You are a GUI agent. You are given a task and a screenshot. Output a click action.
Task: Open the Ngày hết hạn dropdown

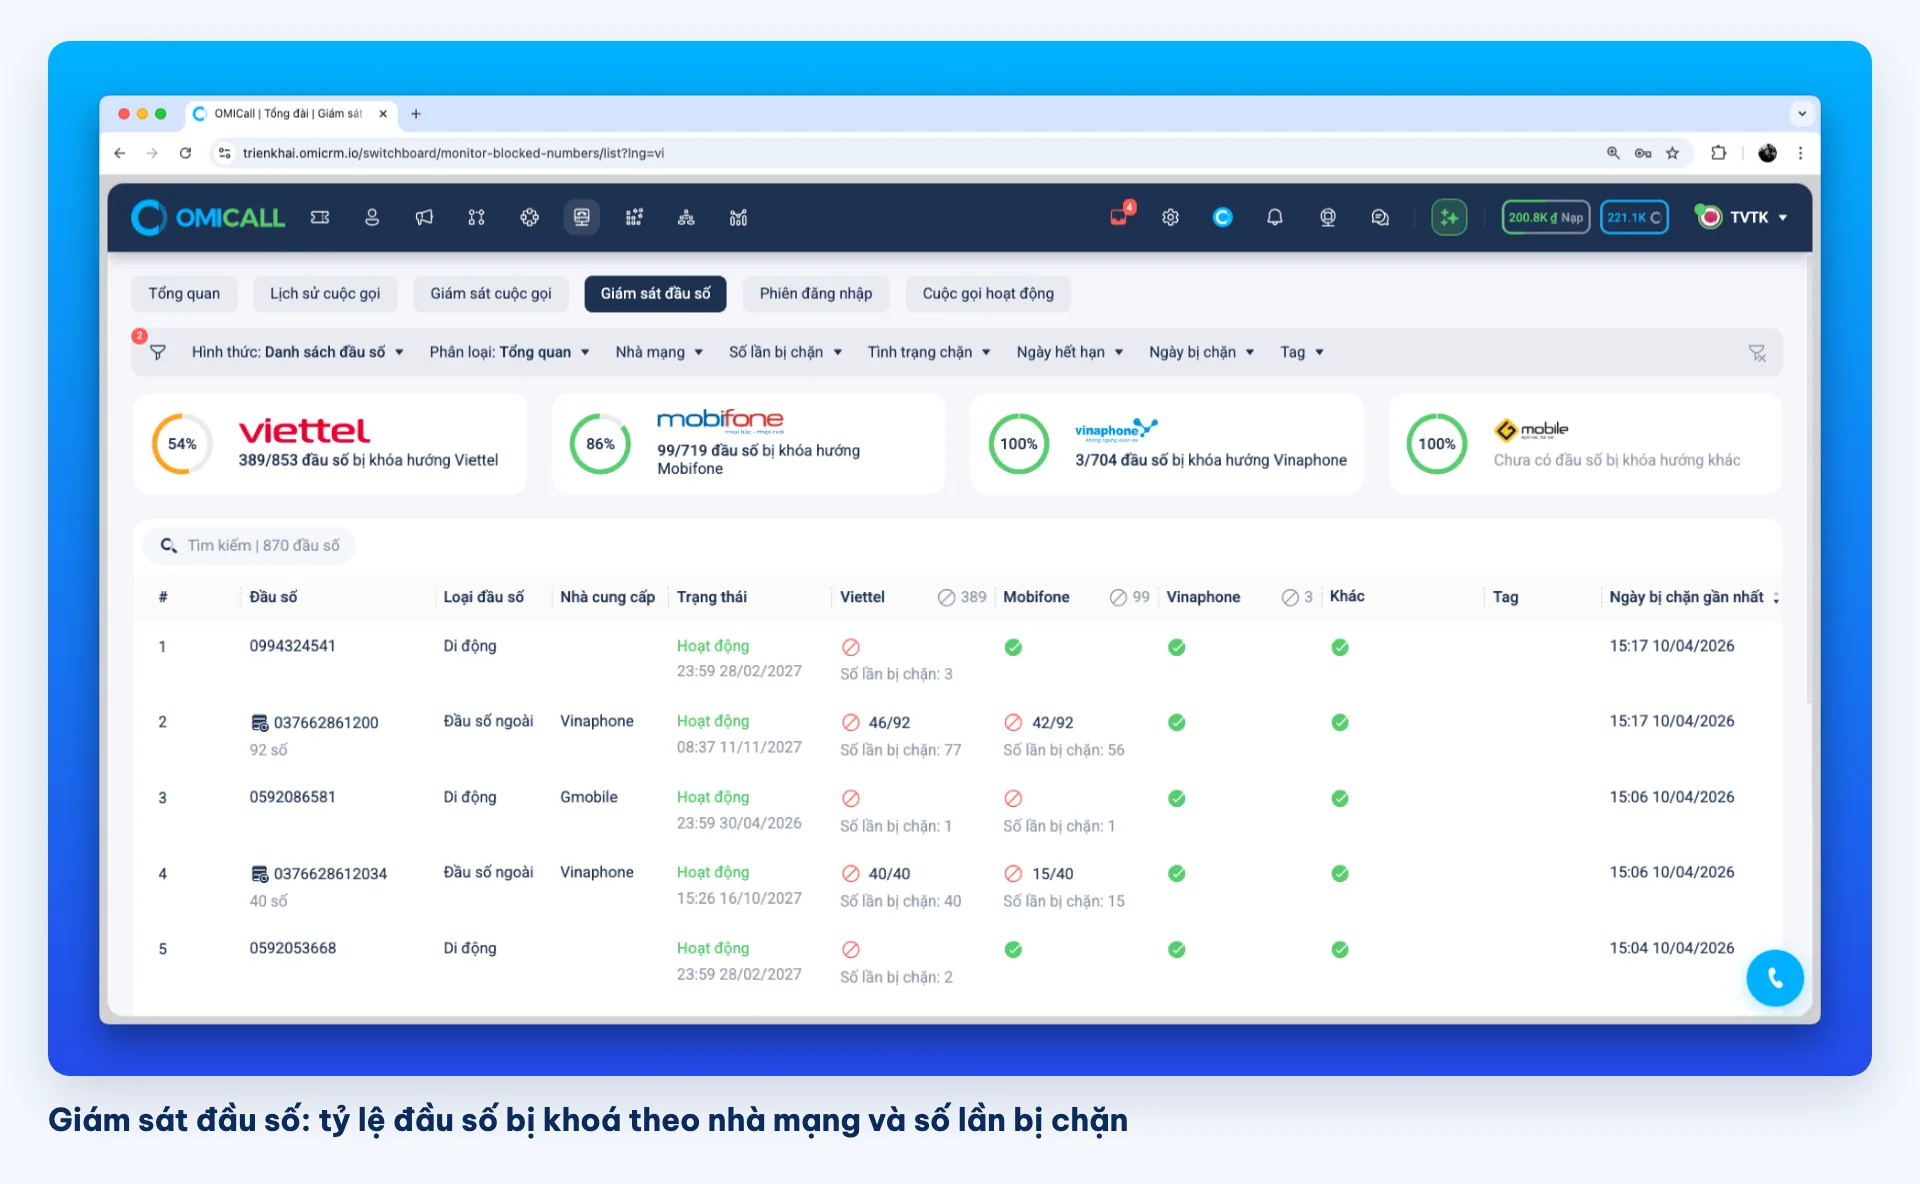pos(1070,352)
